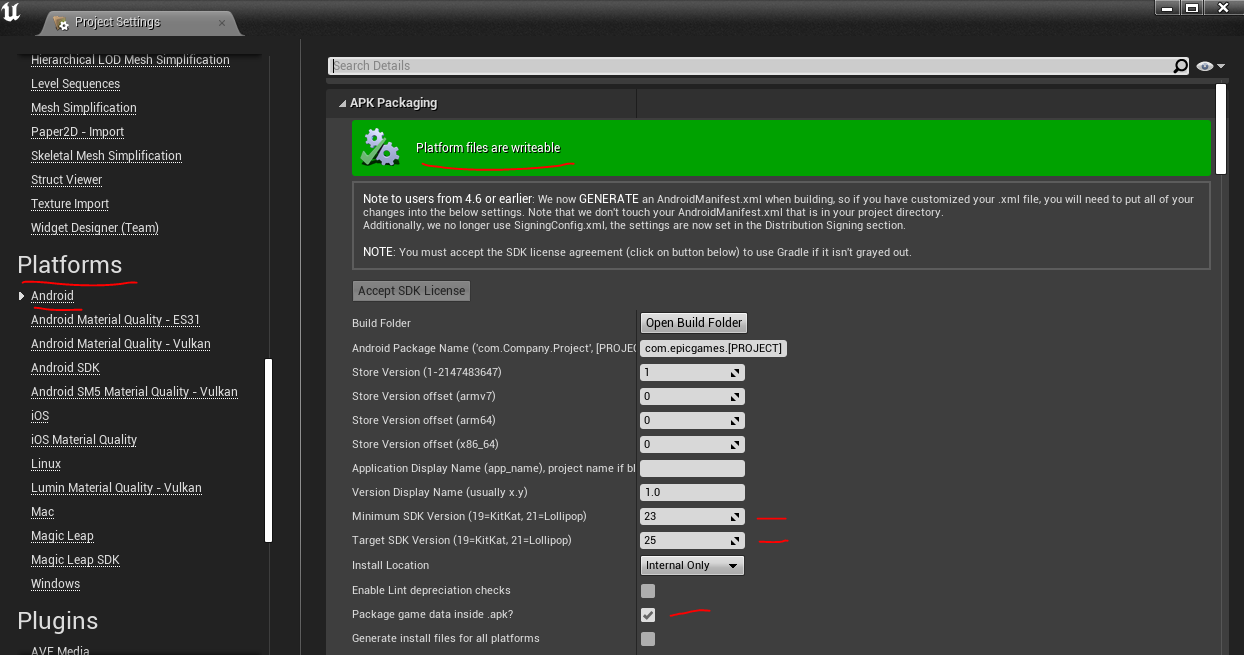This screenshot has height=655, width=1244.
Task: Open the eye view options dropdown
Action: (1210, 66)
